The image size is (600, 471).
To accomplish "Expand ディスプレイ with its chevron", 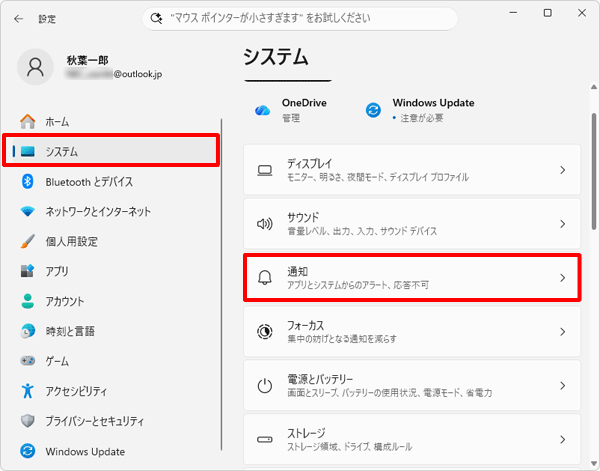I will pyautogui.click(x=562, y=170).
